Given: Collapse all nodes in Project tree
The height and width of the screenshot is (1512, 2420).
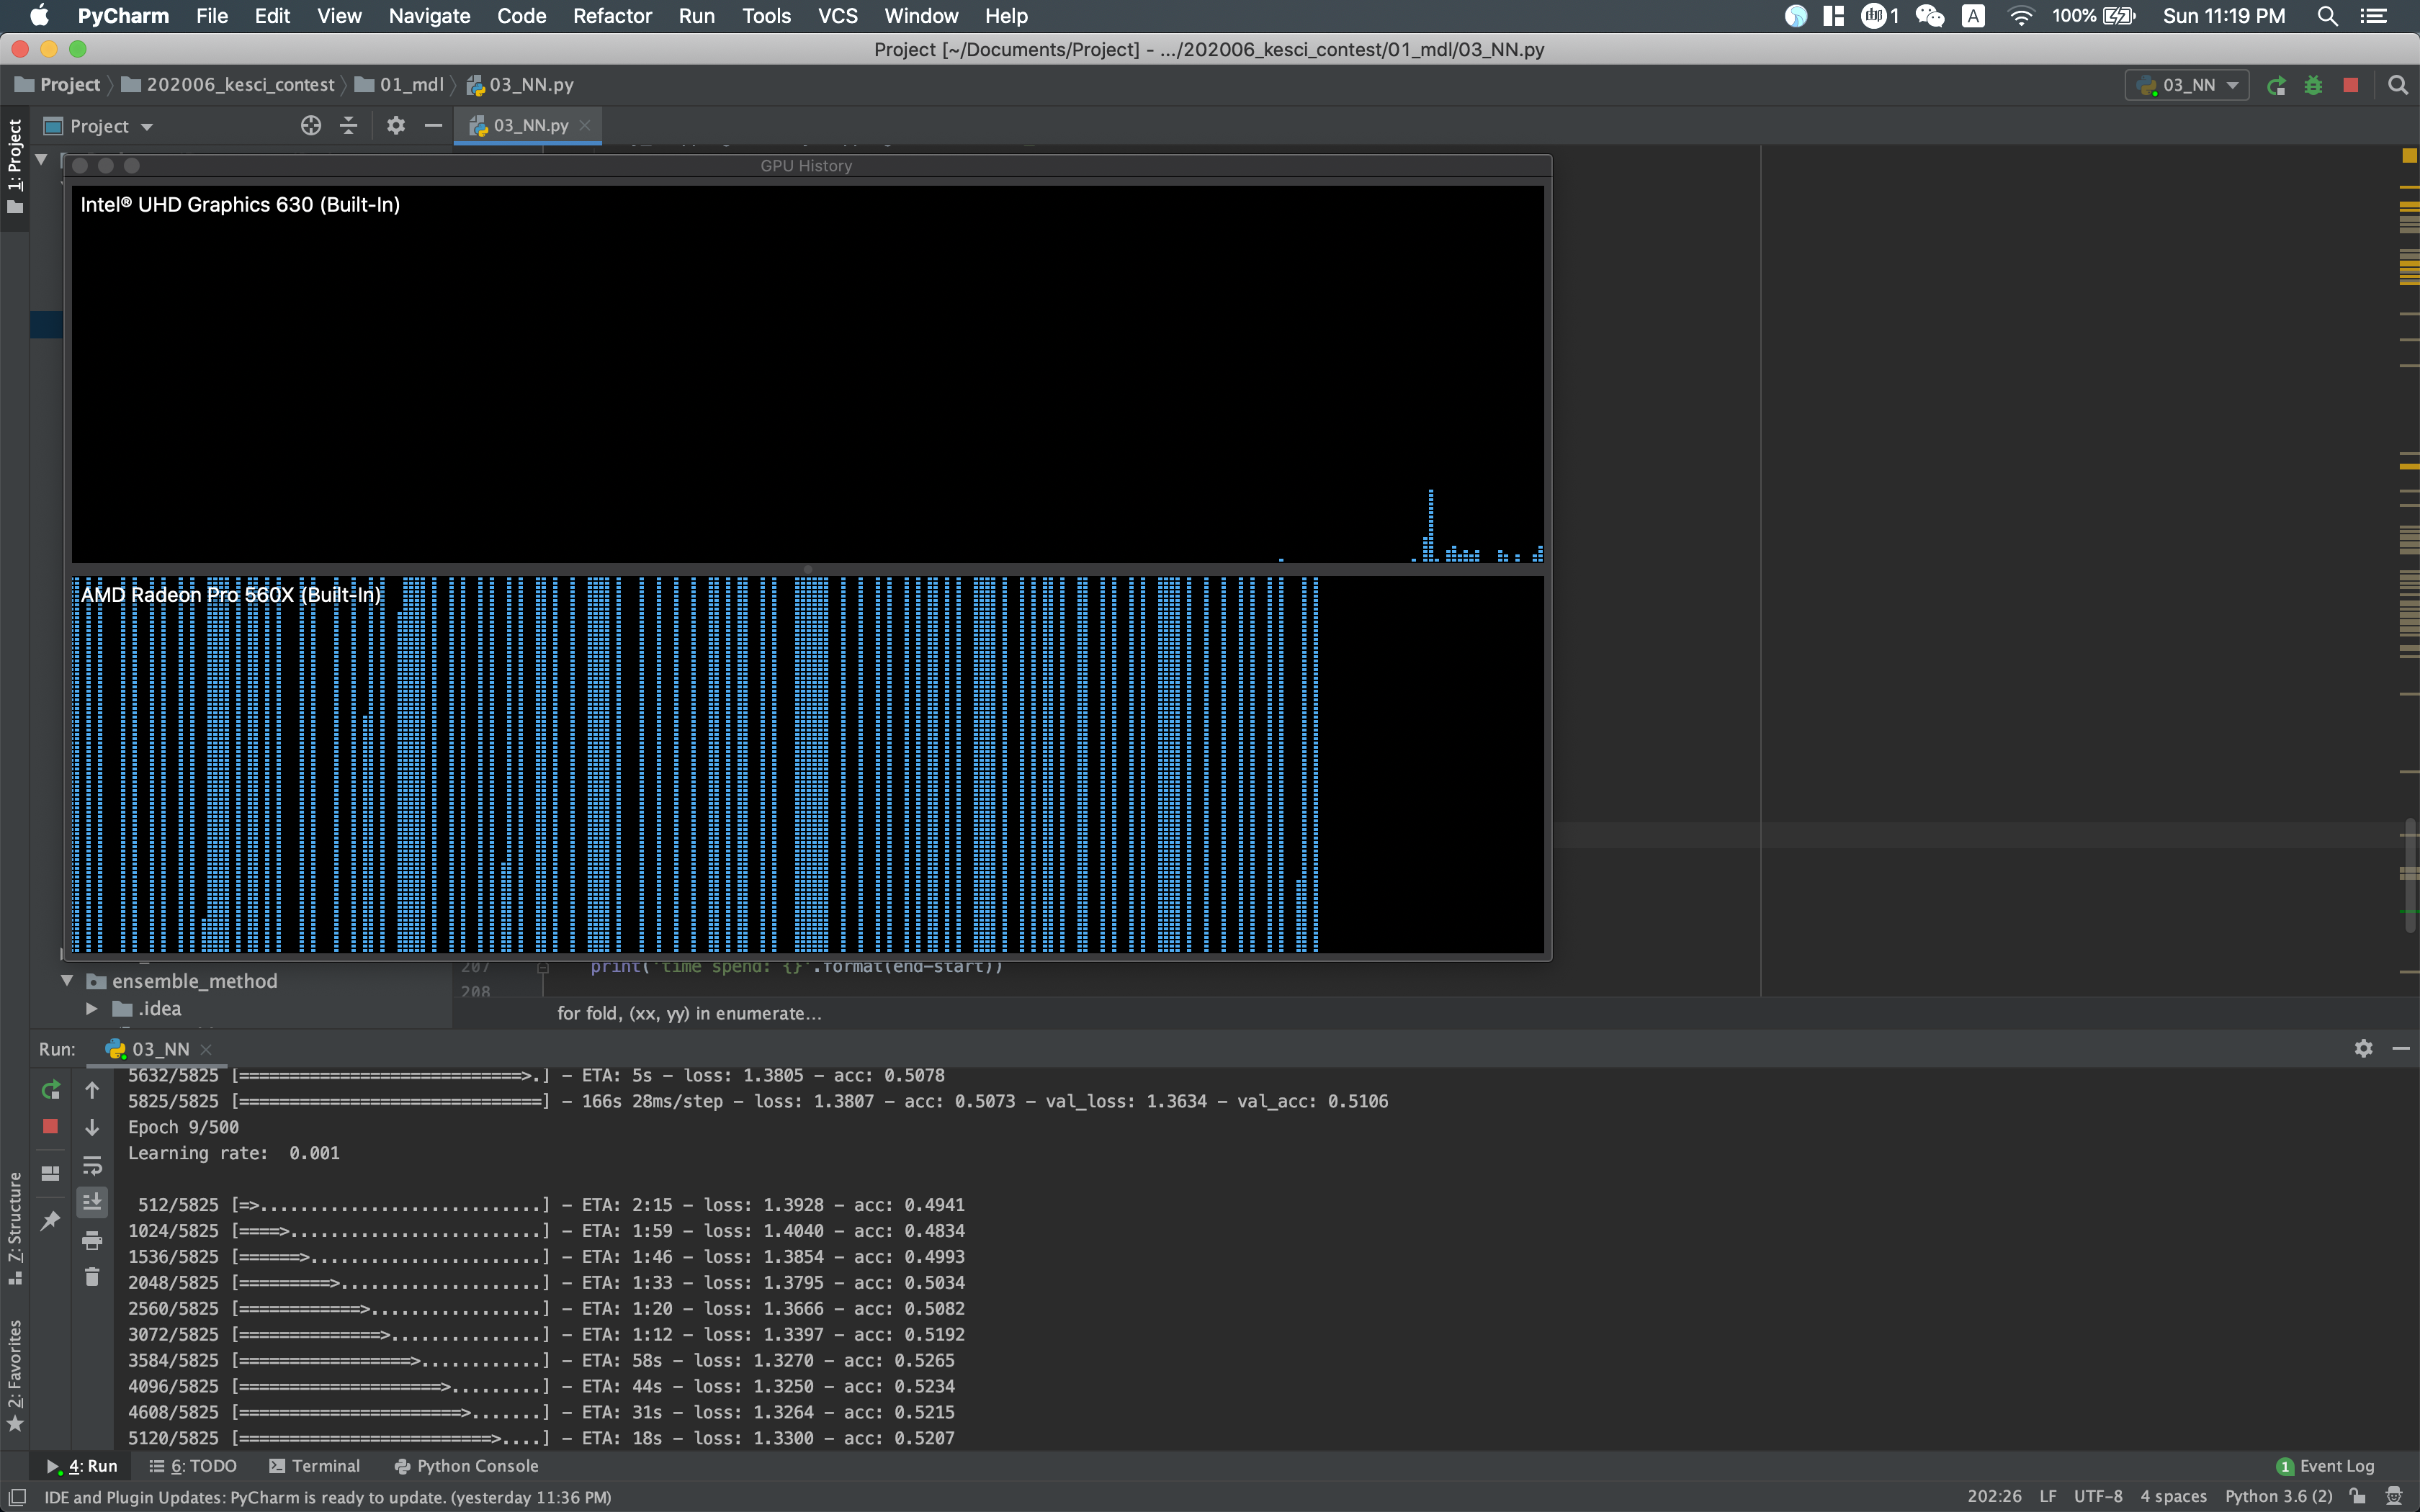Looking at the screenshot, I should point(348,126).
